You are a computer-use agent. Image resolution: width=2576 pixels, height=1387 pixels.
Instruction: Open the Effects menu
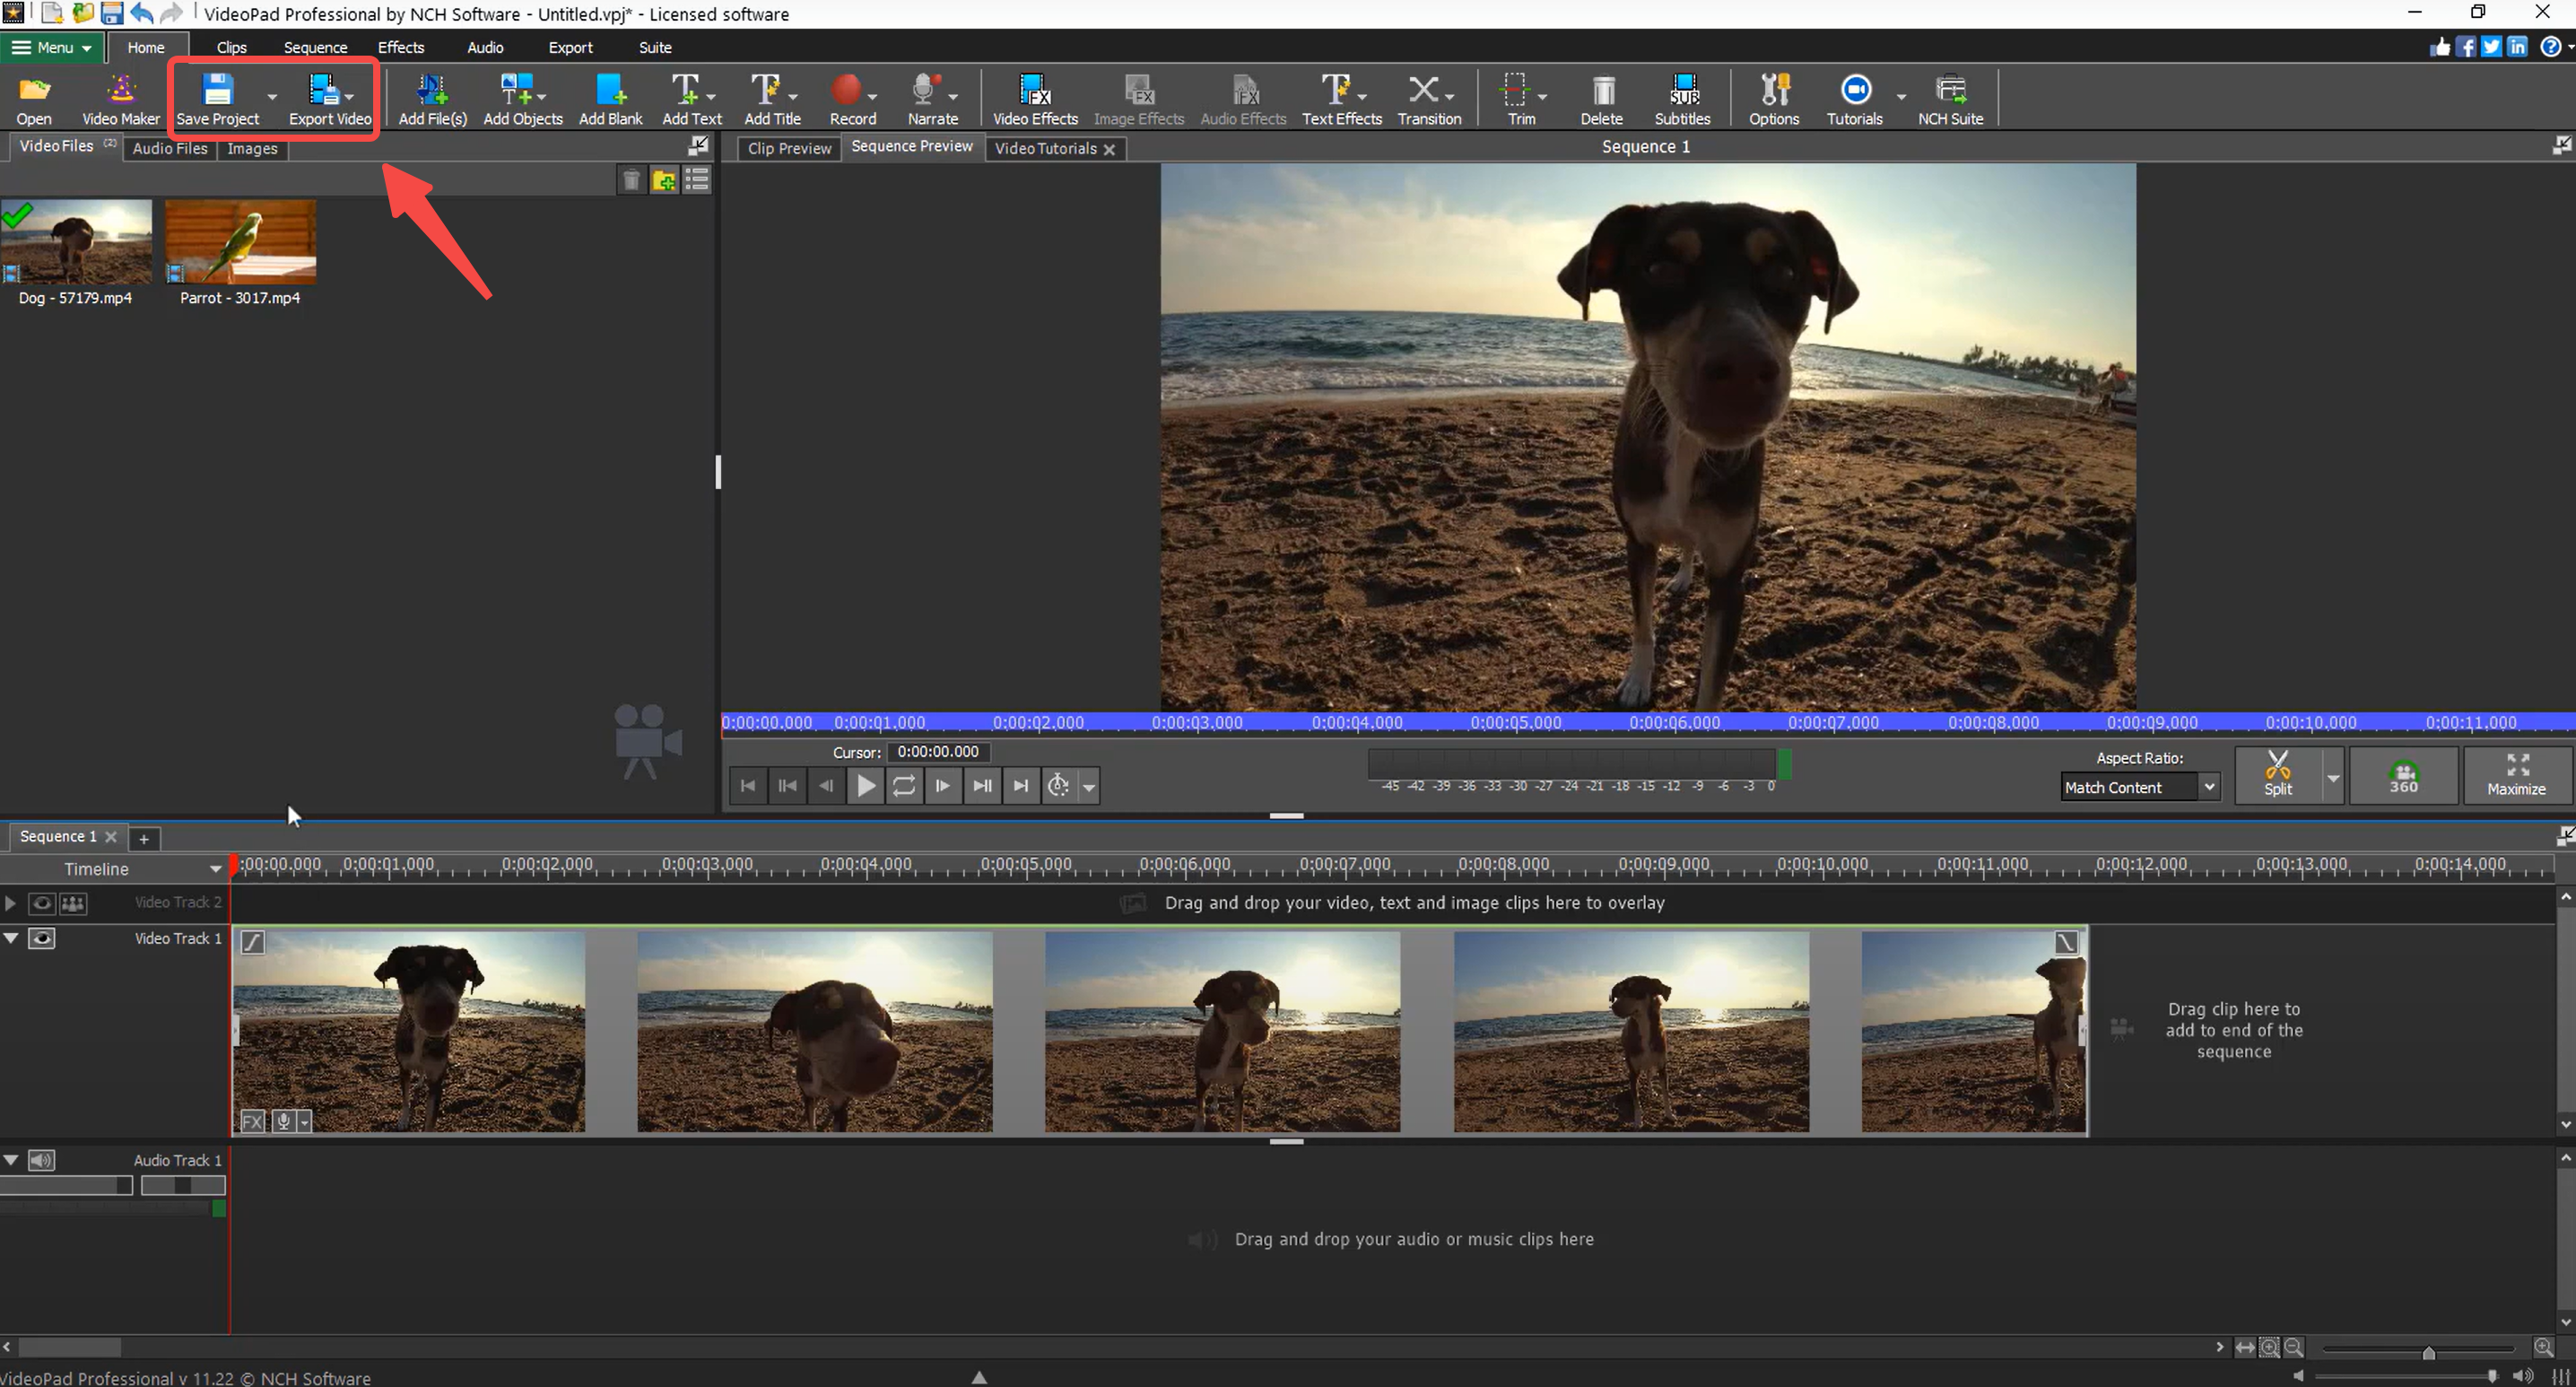(x=400, y=47)
